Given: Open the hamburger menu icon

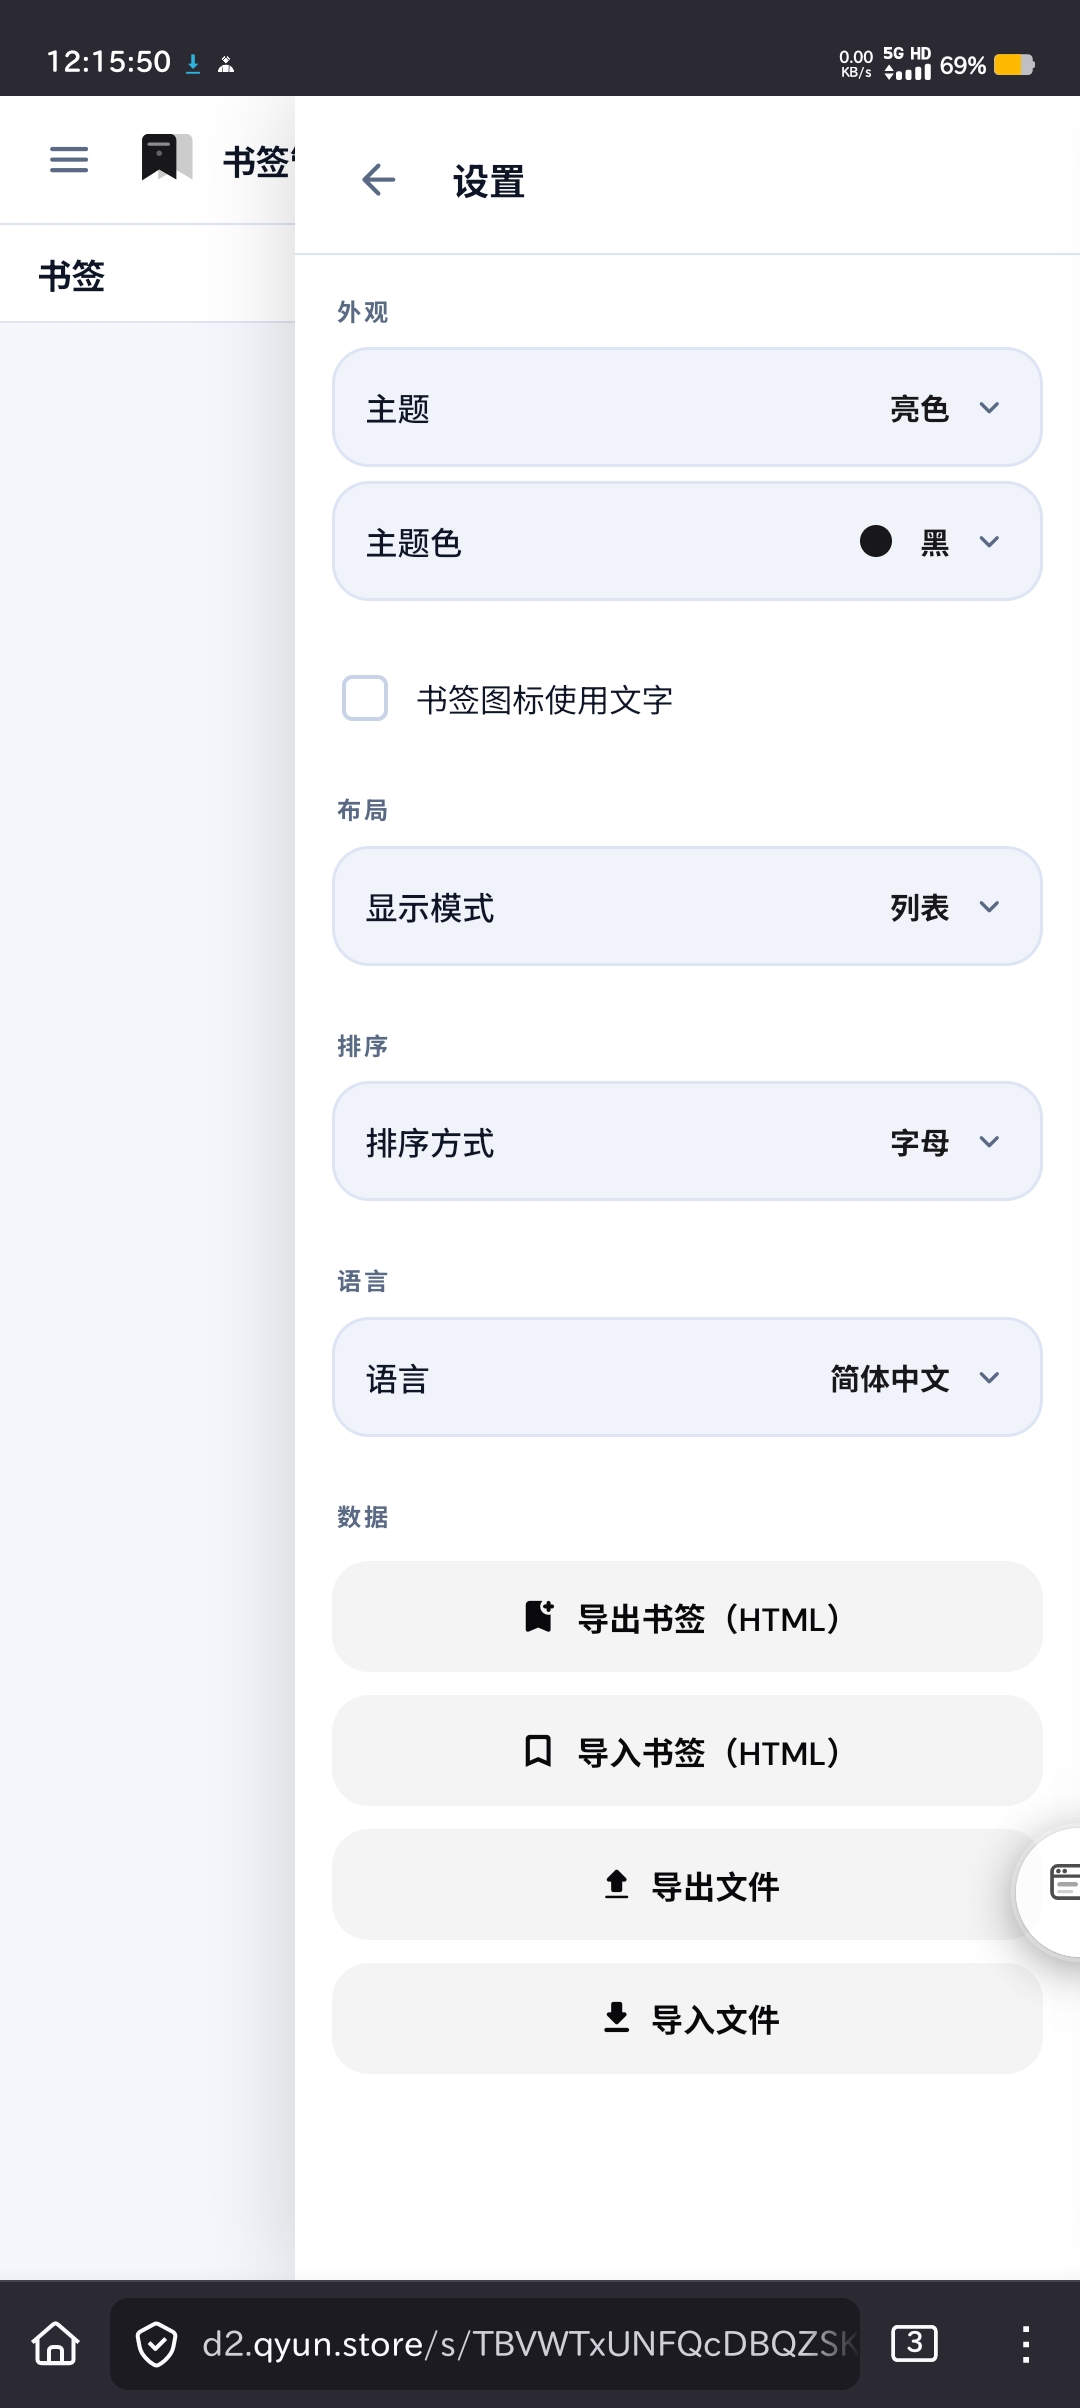Looking at the screenshot, I should click(x=69, y=159).
